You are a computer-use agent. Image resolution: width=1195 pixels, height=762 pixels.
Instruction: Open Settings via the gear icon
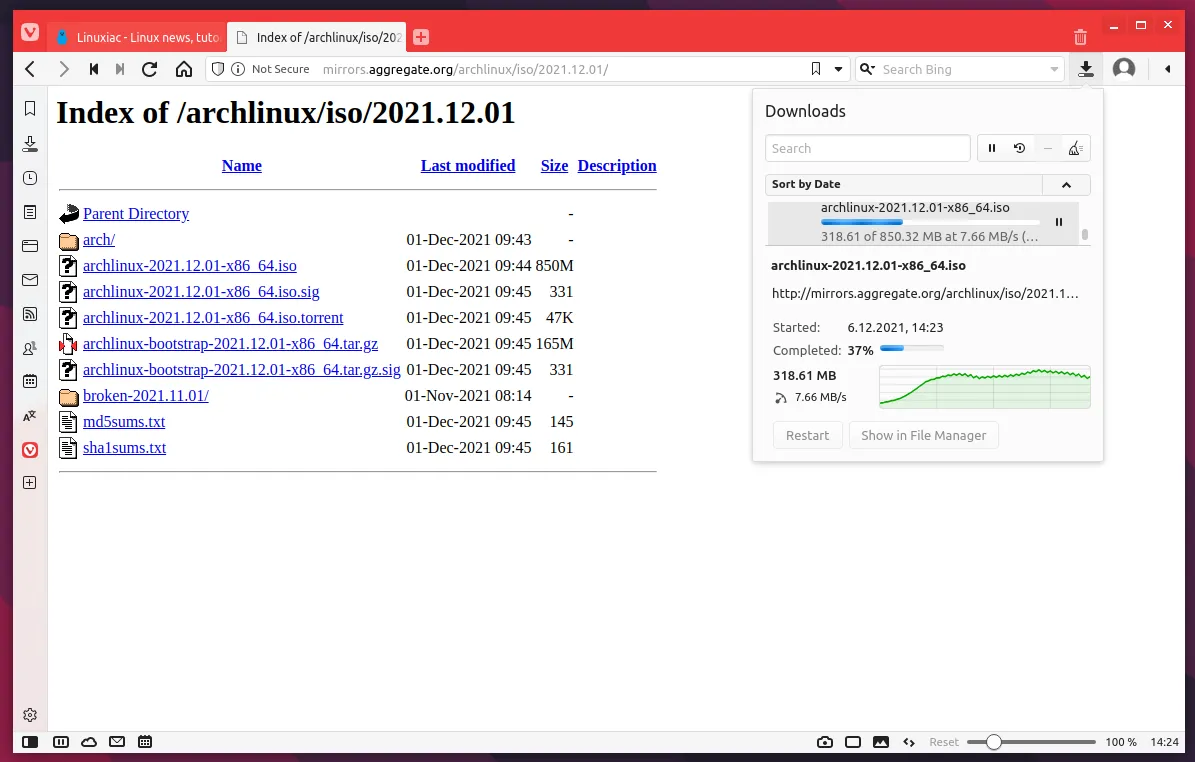coord(30,715)
